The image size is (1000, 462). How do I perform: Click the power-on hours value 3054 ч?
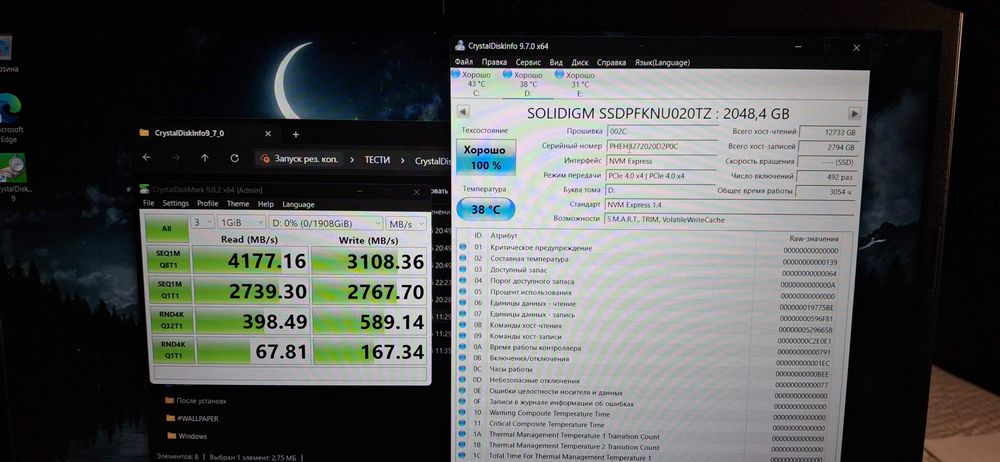pyautogui.click(x=827, y=191)
